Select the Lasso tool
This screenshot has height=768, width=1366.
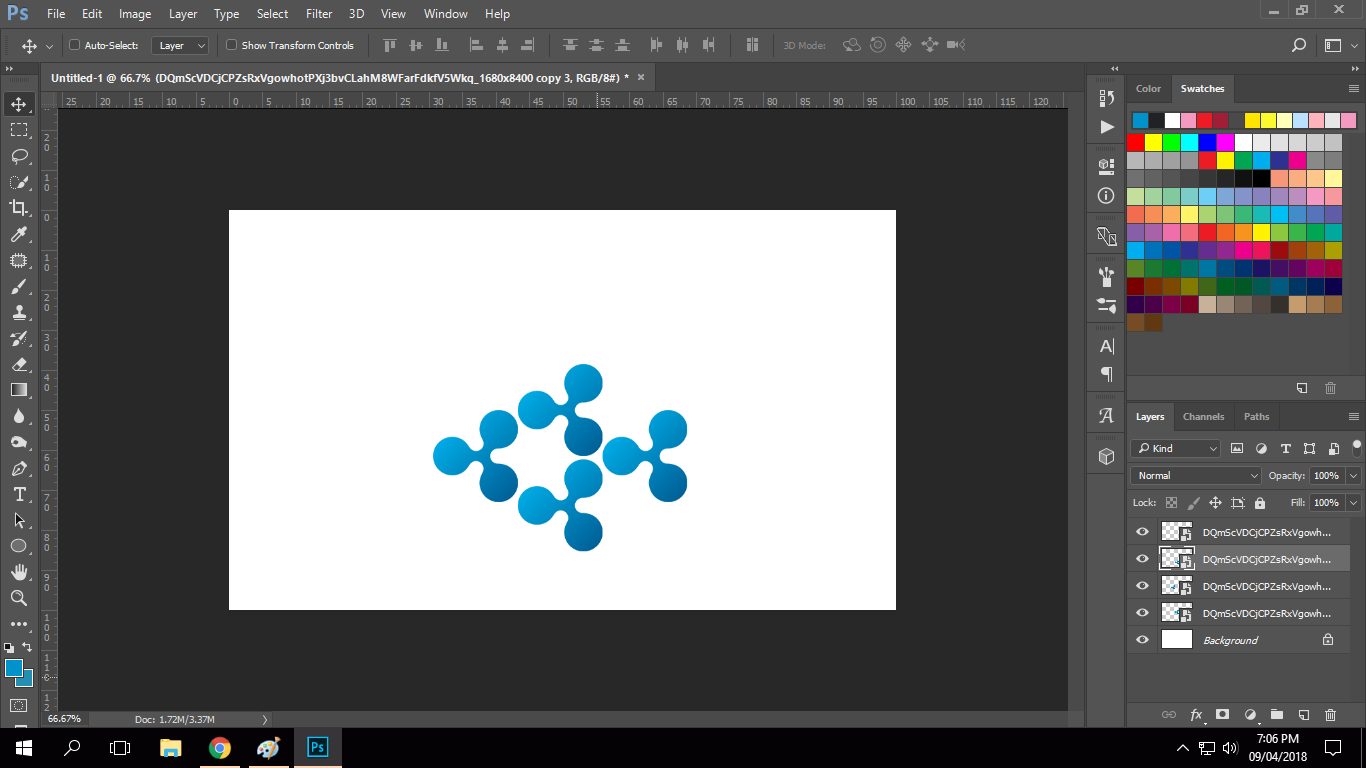19,156
